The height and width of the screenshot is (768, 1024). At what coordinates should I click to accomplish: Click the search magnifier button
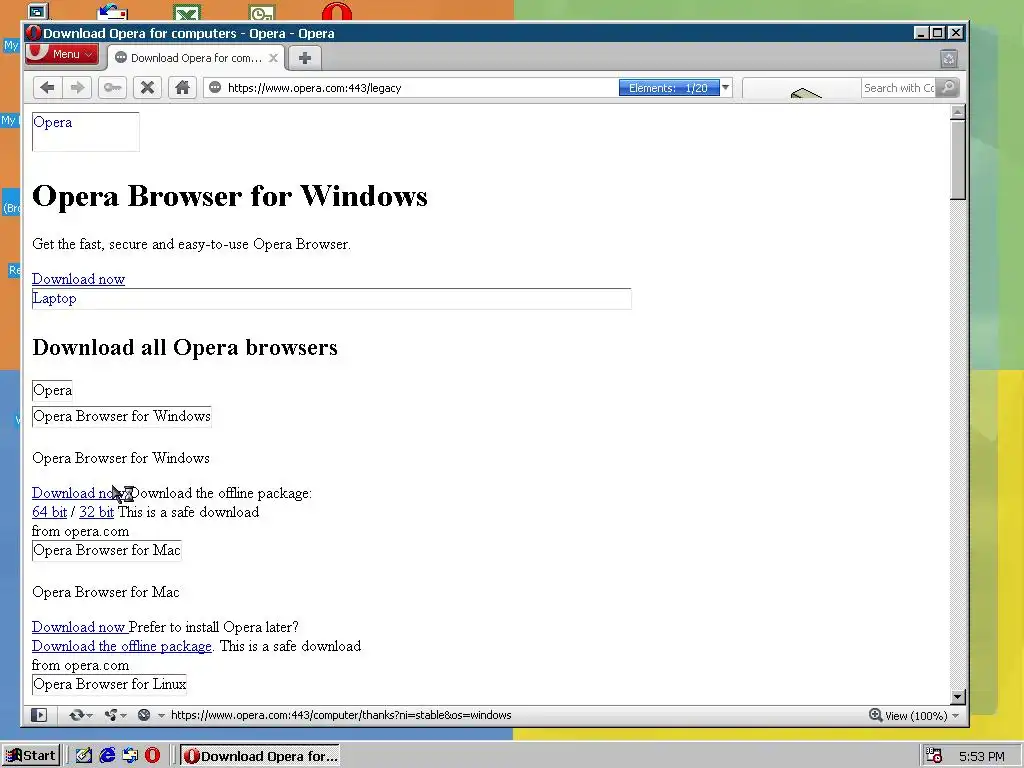click(948, 88)
